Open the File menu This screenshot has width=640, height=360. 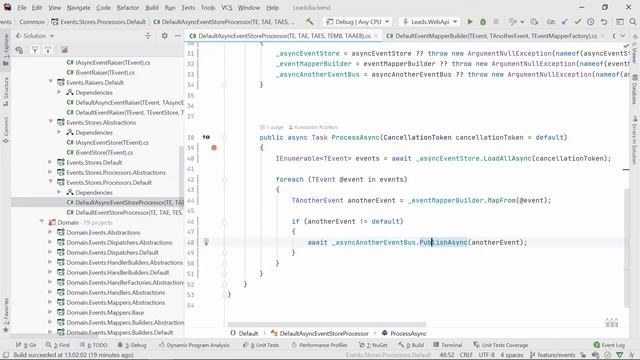tap(21, 7)
